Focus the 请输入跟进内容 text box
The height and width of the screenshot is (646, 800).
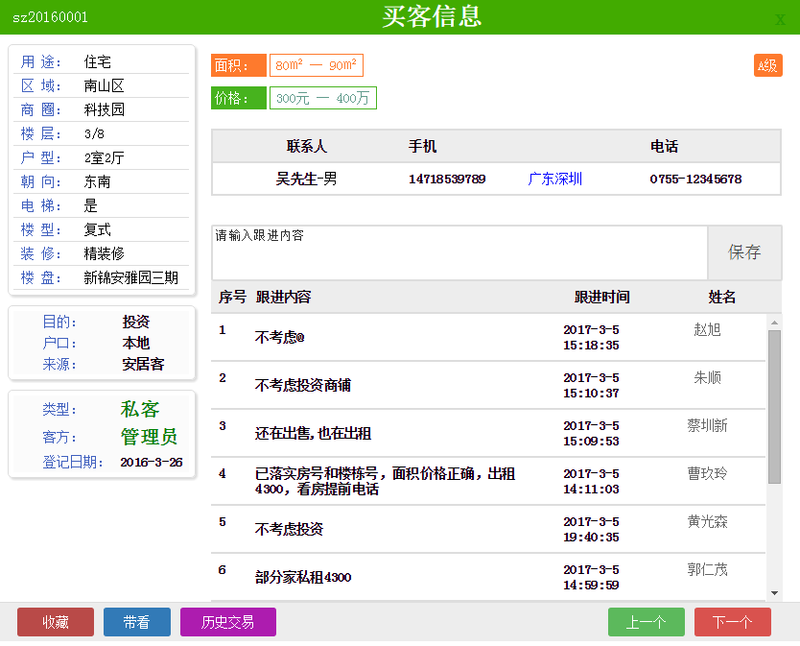point(460,252)
